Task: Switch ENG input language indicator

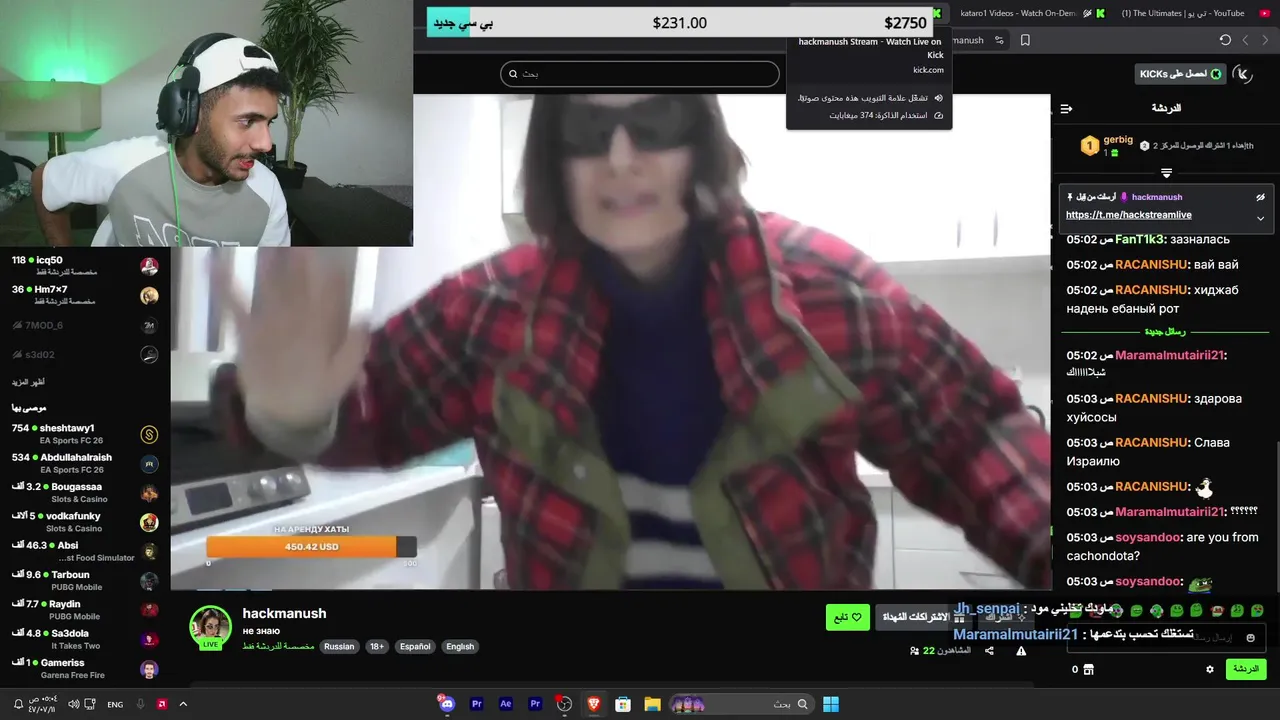Action: tap(115, 704)
